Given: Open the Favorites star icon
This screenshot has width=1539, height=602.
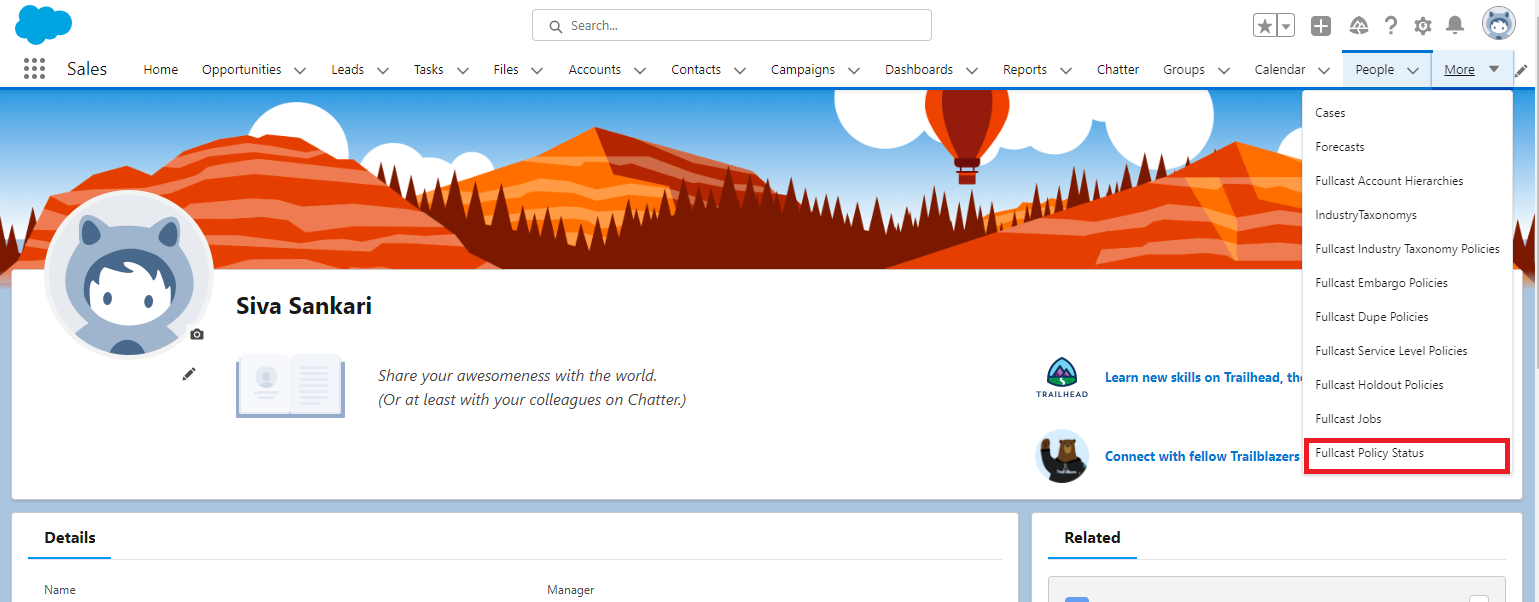Looking at the screenshot, I should click(x=1265, y=26).
